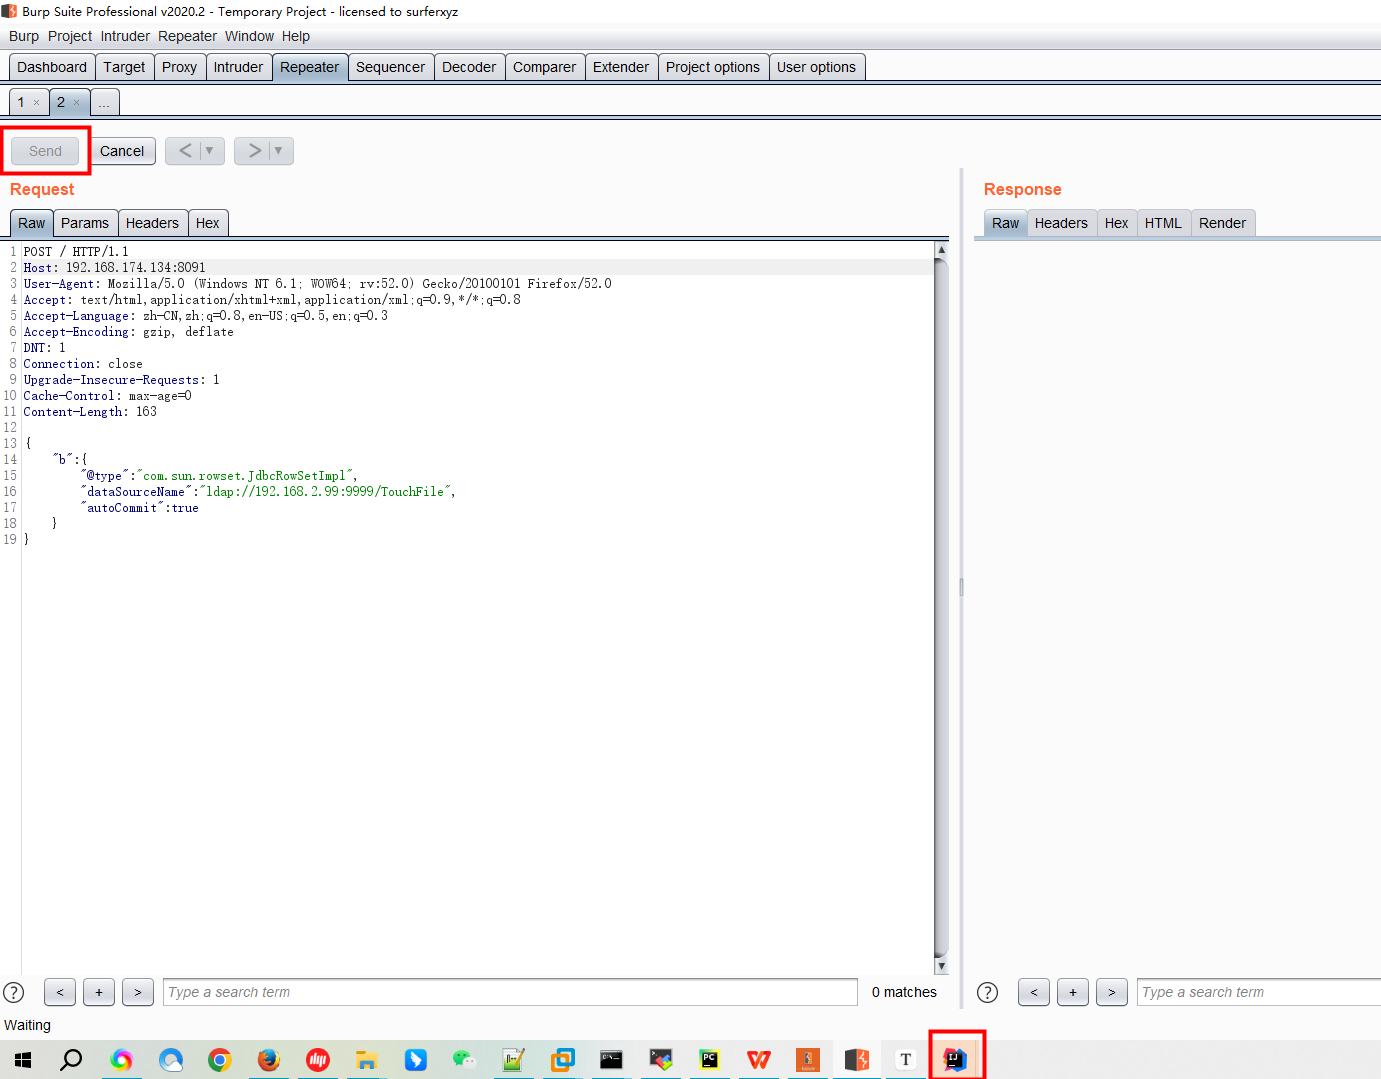Open Notepad++ from the taskbar
Image resolution: width=1381 pixels, height=1079 pixels.
click(513, 1060)
